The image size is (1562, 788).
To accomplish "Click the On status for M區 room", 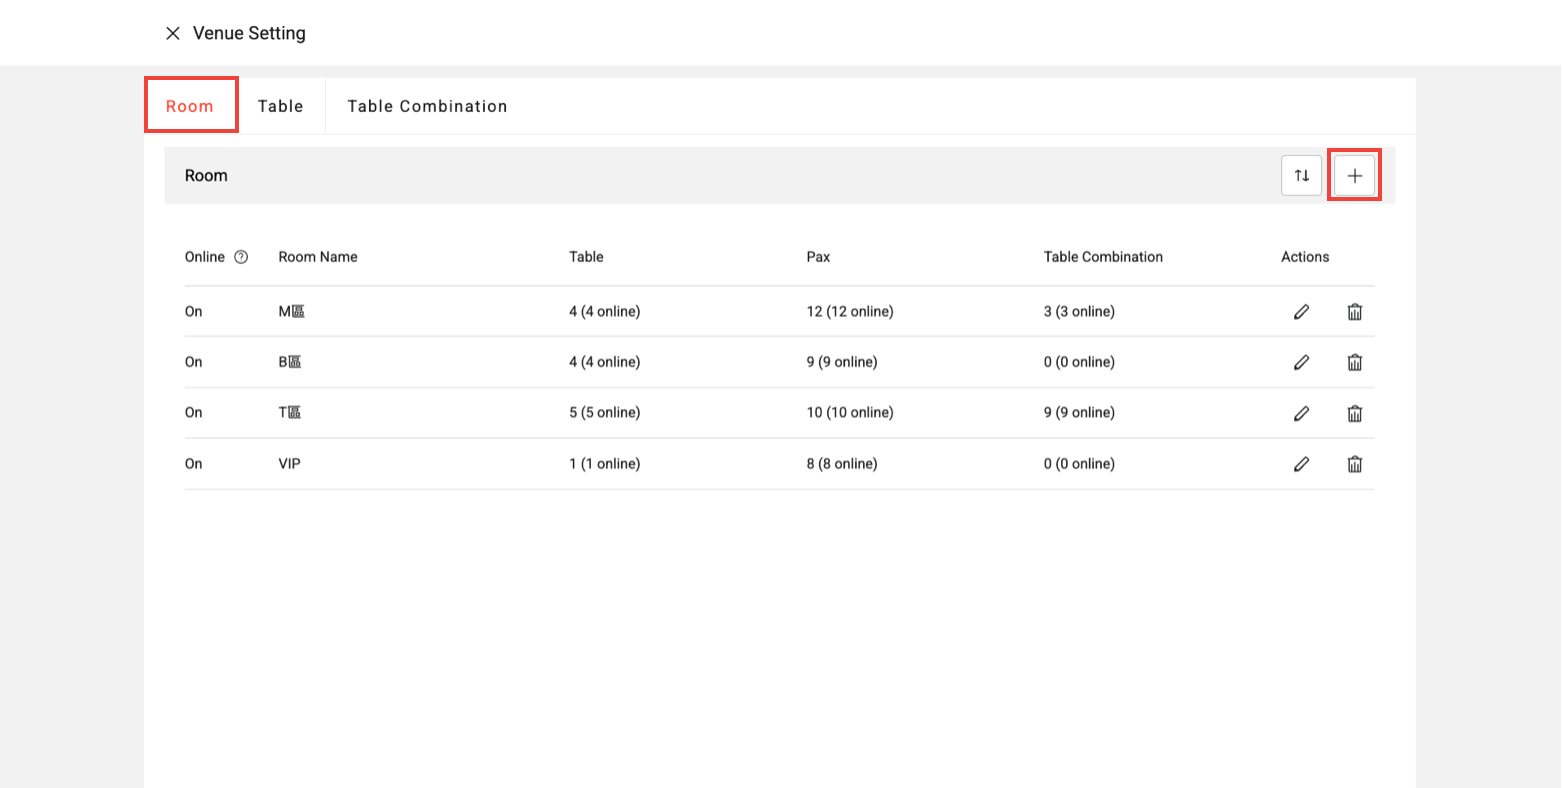I will point(193,312).
